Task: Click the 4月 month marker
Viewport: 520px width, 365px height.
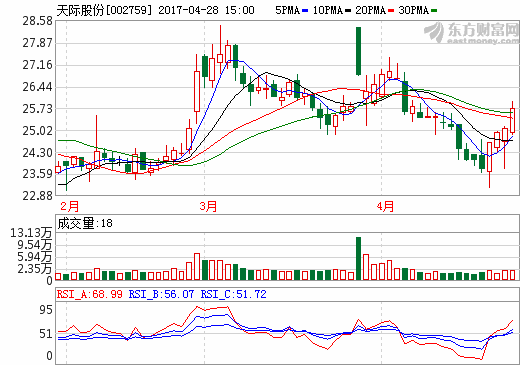Action: 385,206
